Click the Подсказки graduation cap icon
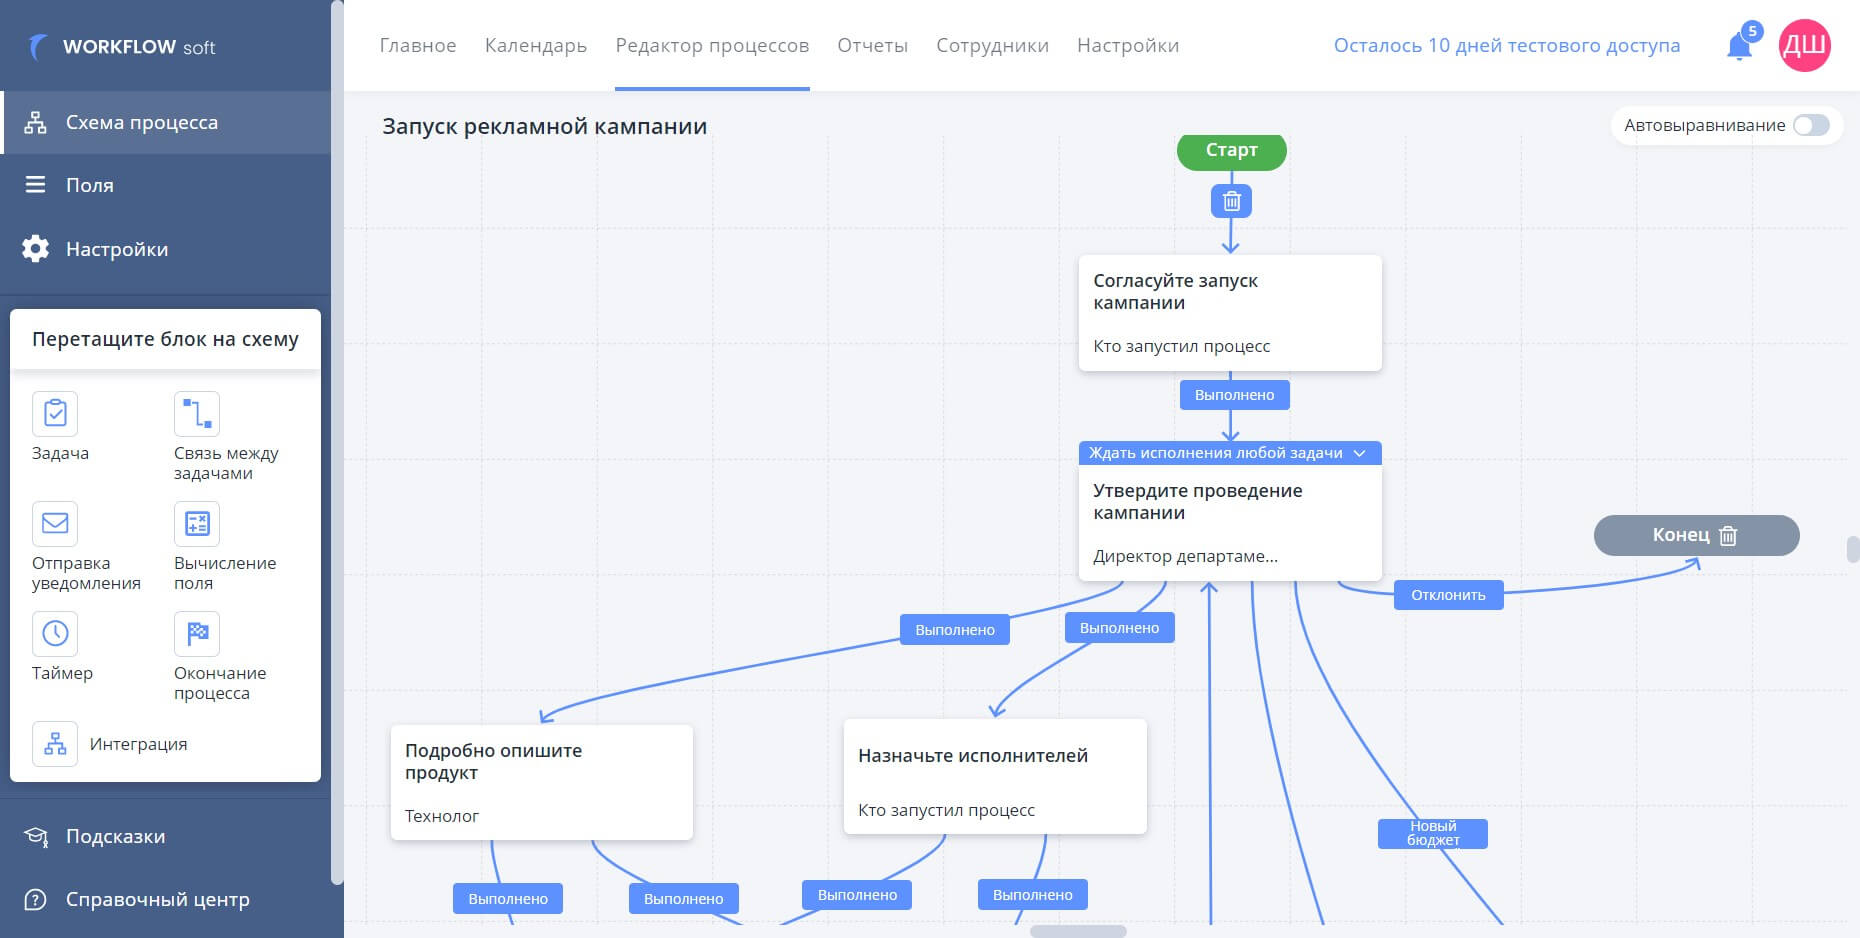Viewport: 1860px width, 938px height. [x=36, y=836]
